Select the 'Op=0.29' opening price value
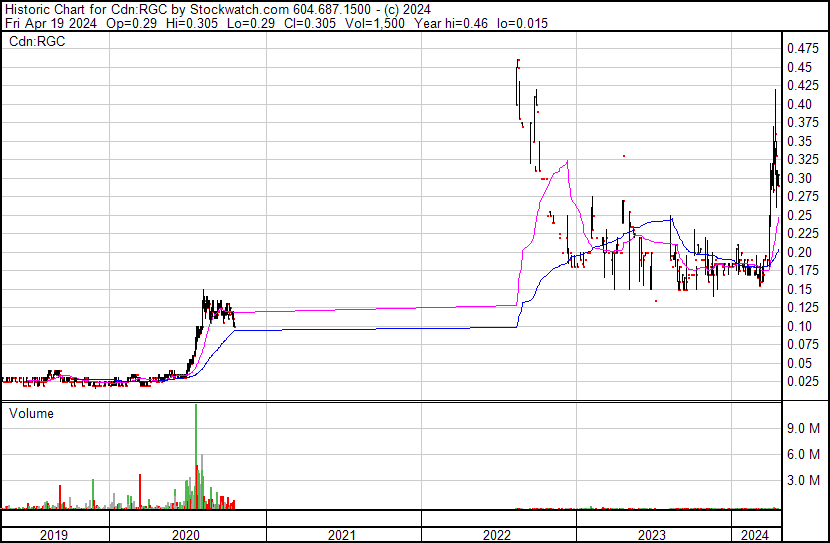 pos(131,23)
